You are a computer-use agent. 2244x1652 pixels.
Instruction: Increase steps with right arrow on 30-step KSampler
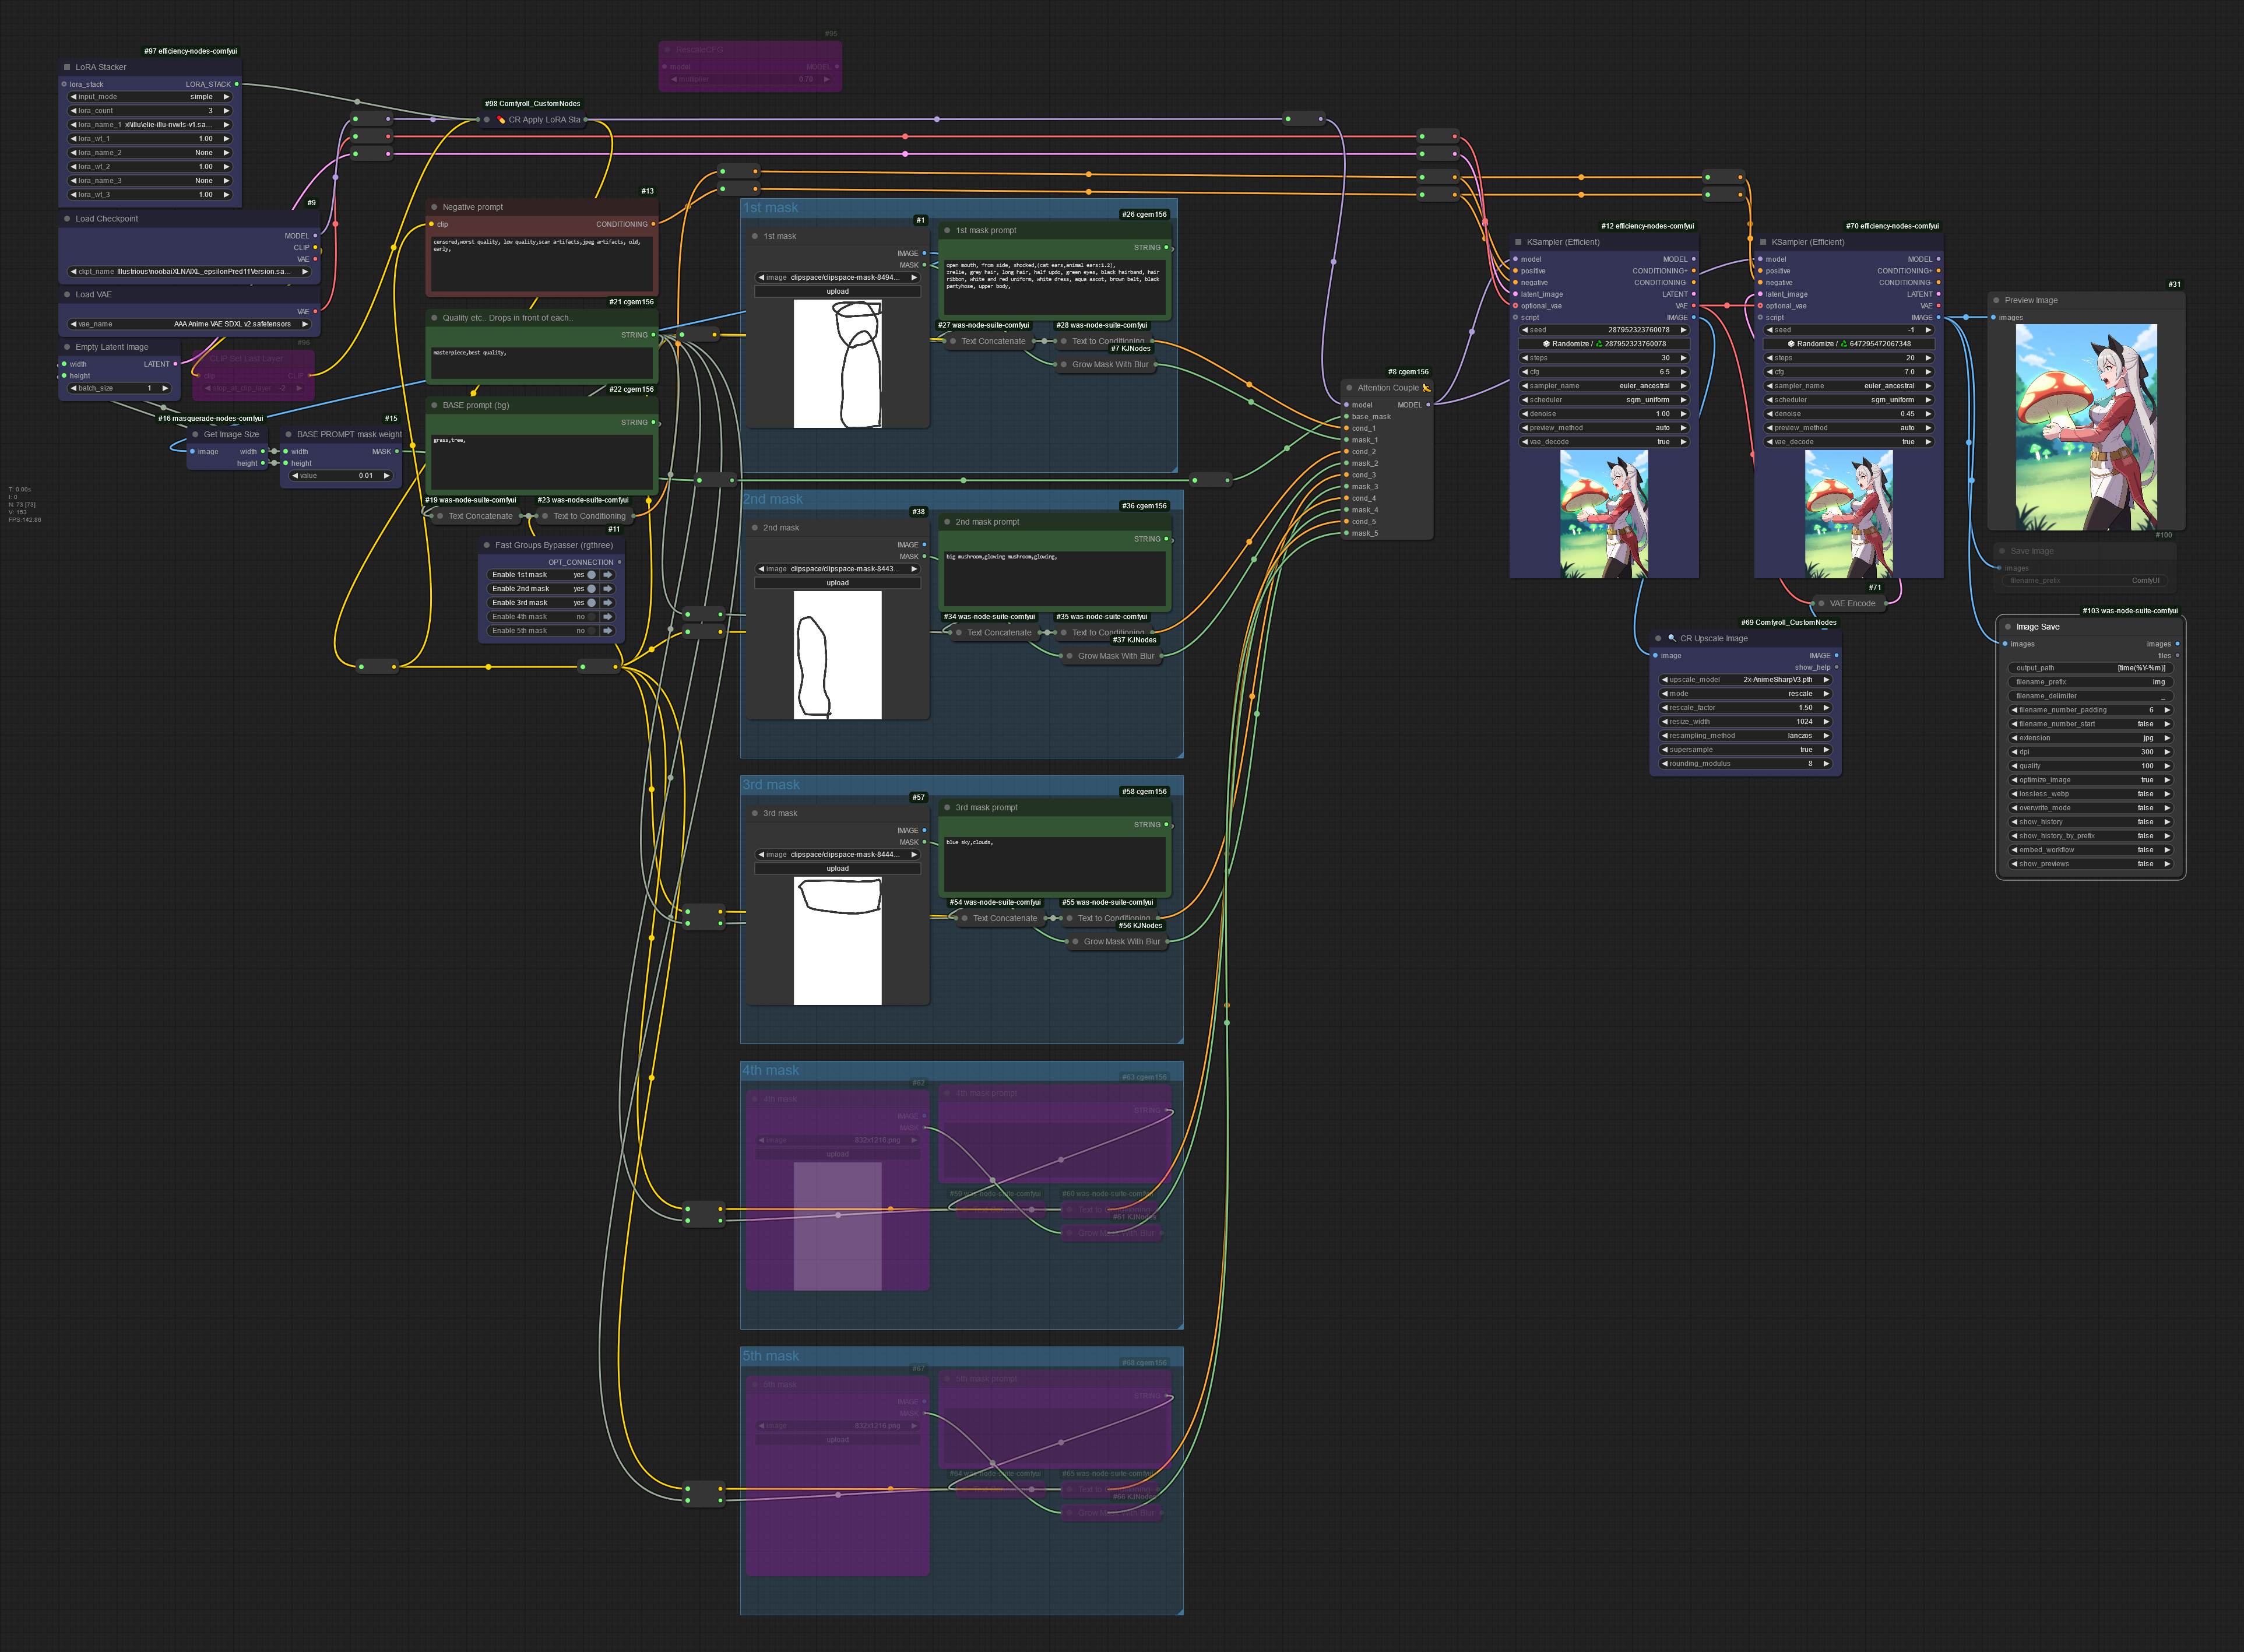coord(1683,358)
